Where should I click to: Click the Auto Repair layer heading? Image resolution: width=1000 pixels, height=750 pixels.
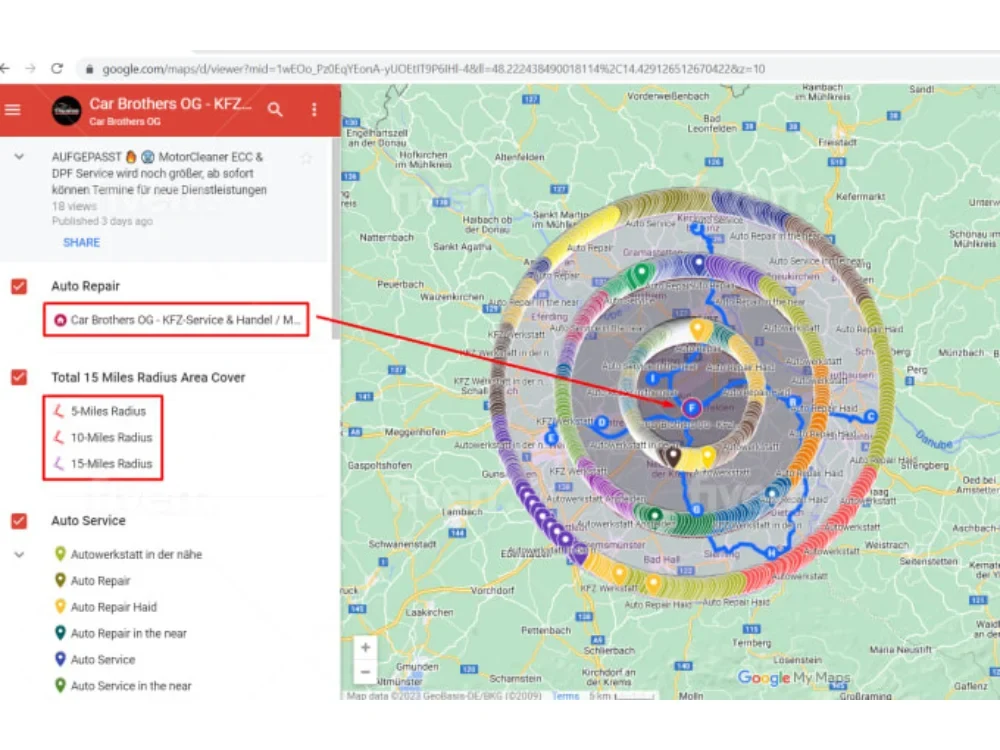85,286
